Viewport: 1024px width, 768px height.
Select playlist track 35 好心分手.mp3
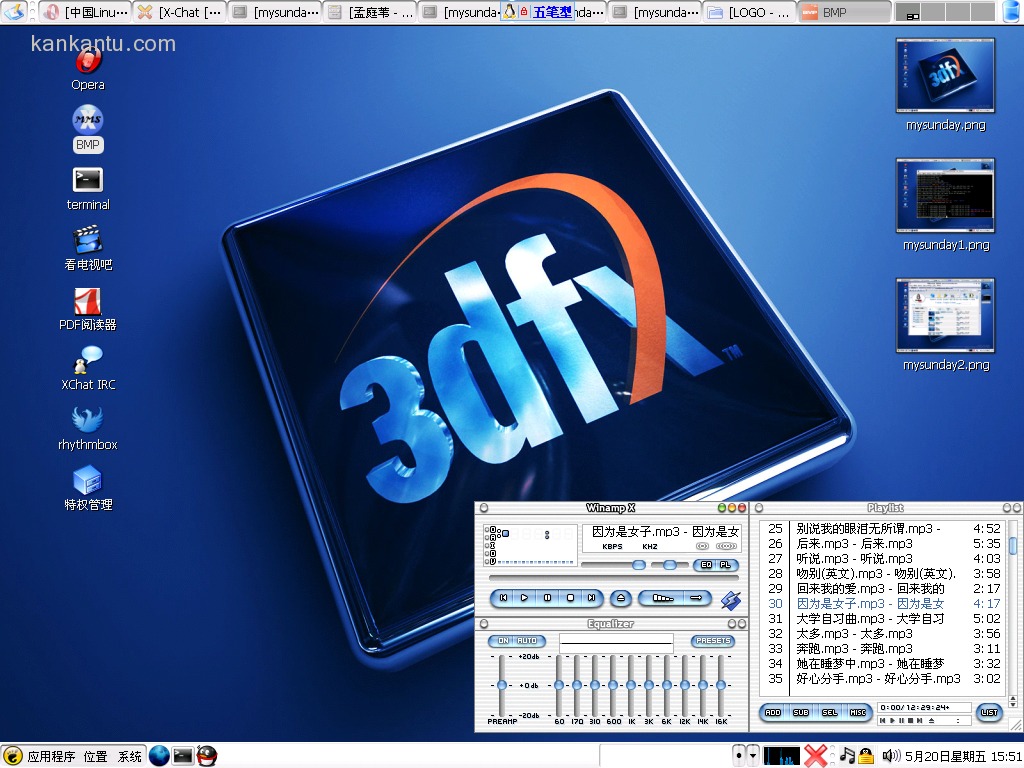point(884,679)
